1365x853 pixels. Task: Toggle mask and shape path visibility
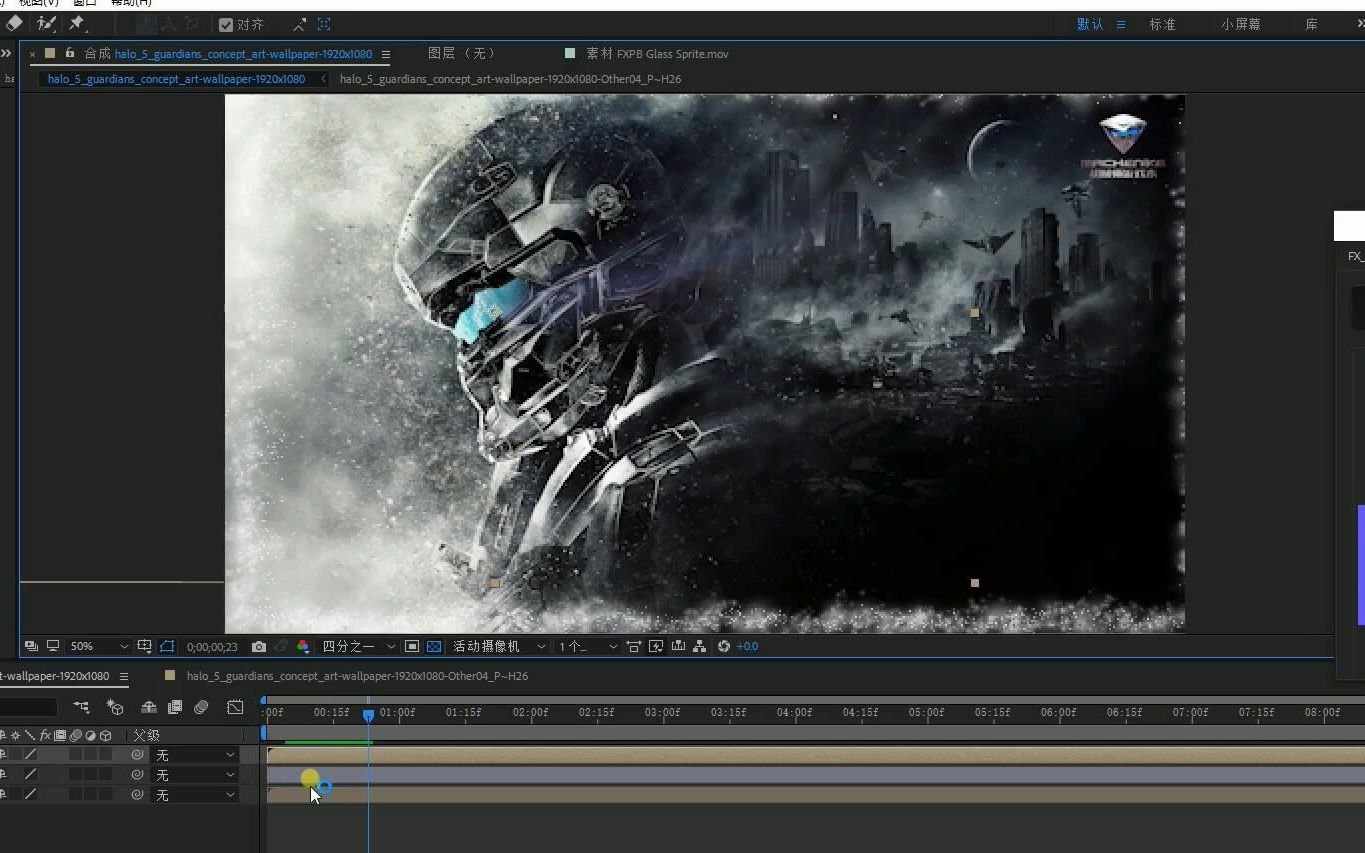coord(167,646)
